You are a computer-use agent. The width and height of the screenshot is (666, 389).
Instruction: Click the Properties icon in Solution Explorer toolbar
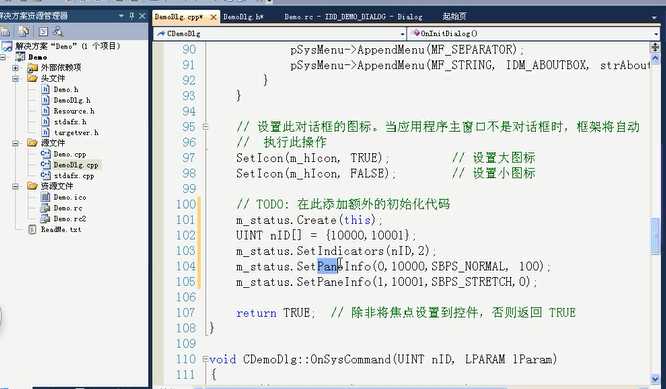pos(5,31)
